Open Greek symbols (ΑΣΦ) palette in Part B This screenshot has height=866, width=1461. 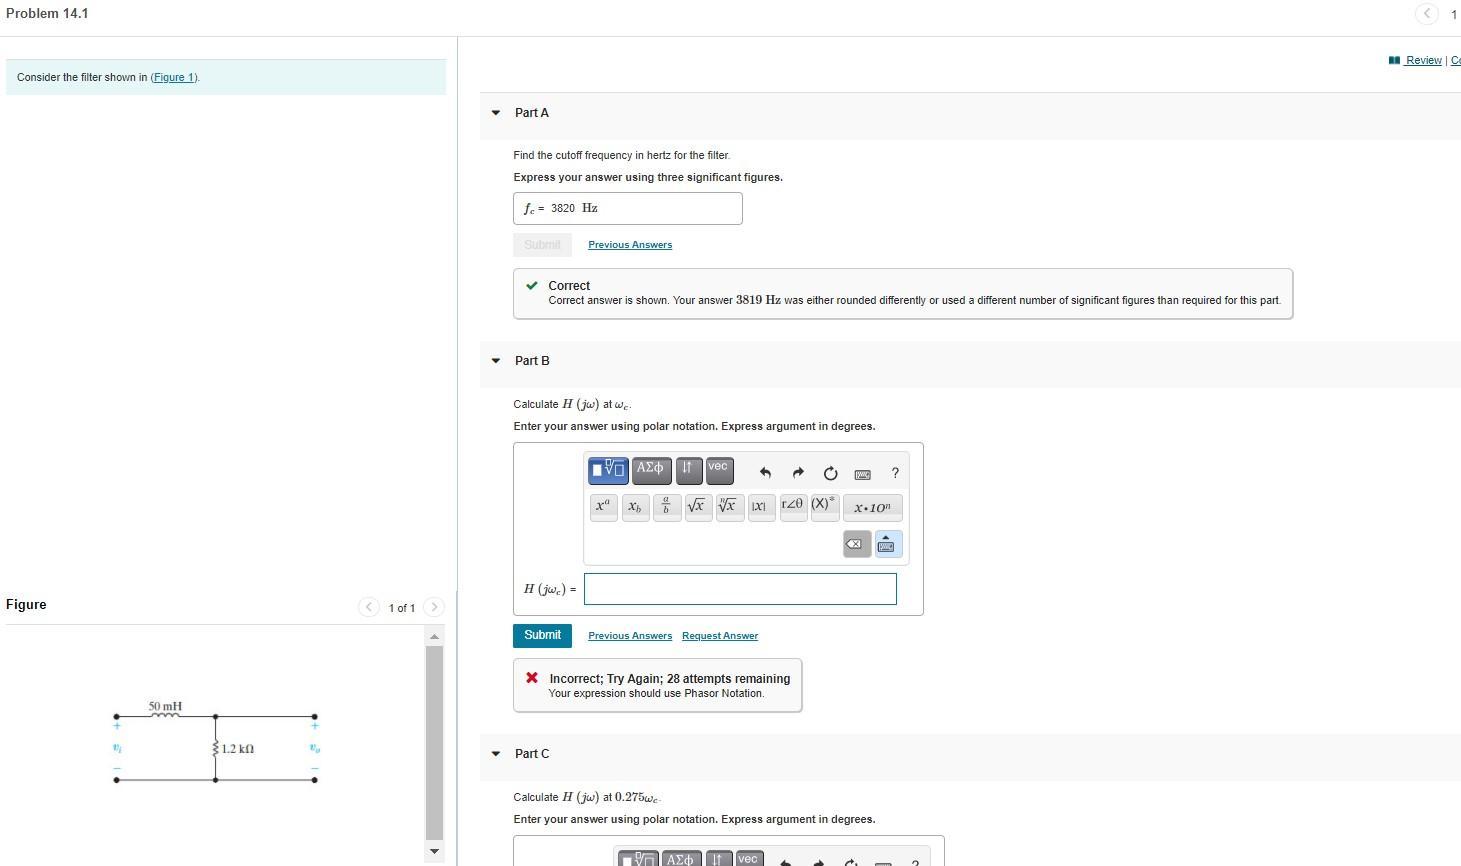point(650,469)
